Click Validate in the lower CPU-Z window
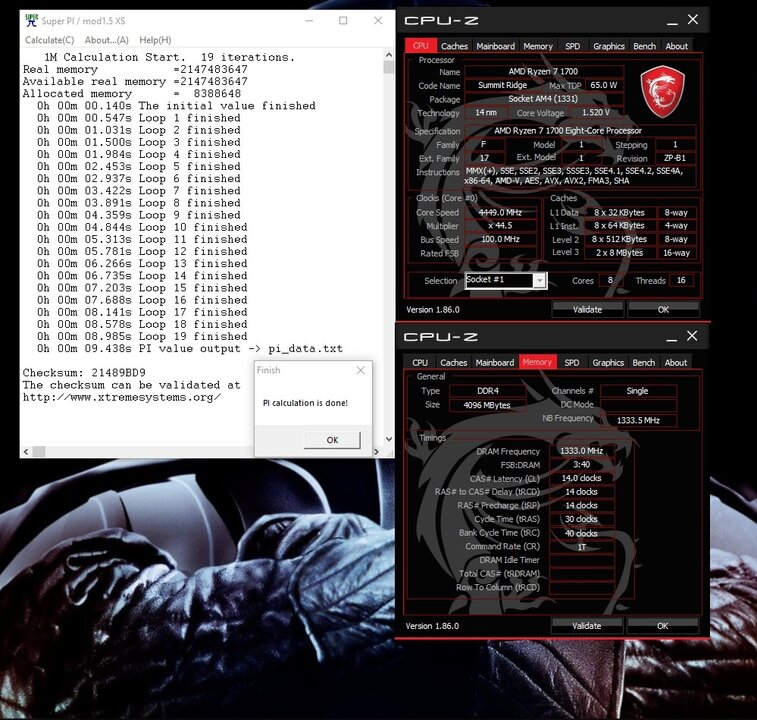757x720 pixels. coord(587,626)
